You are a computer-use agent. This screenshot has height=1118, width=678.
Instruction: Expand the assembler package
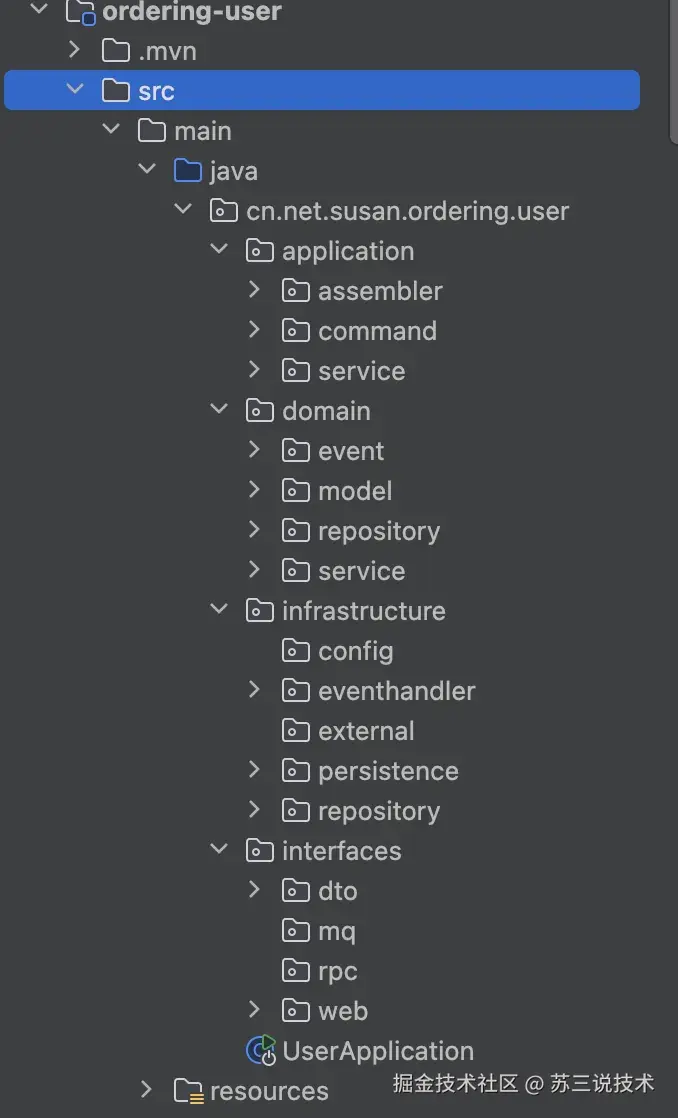point(255,290)
